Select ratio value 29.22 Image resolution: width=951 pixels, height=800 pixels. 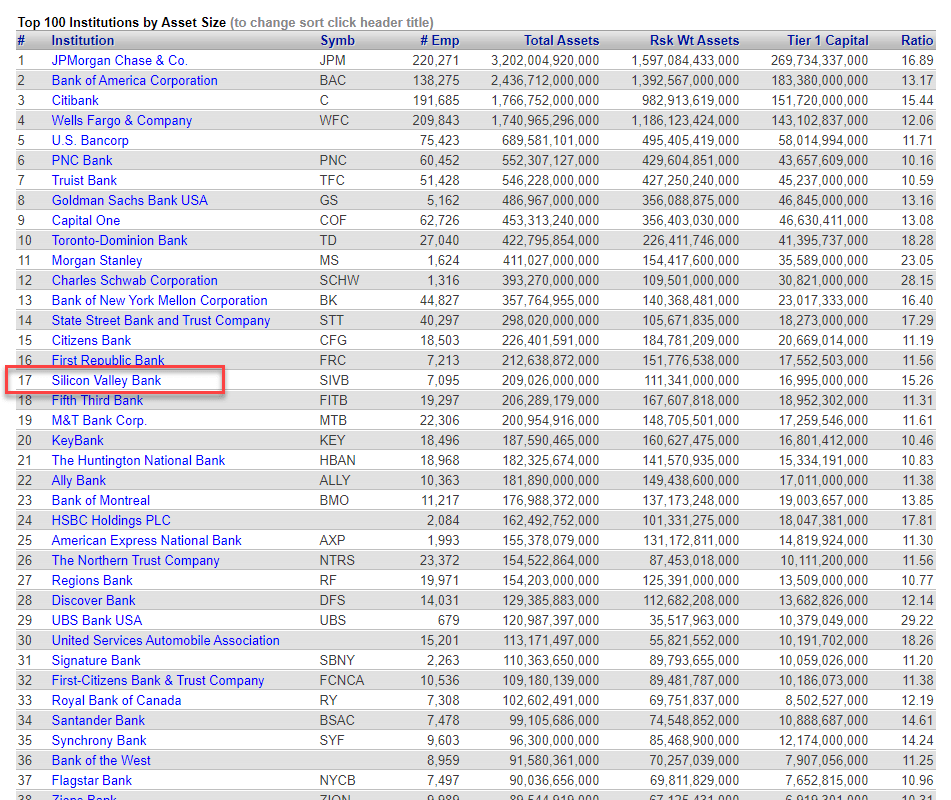(x=917, y=621)
